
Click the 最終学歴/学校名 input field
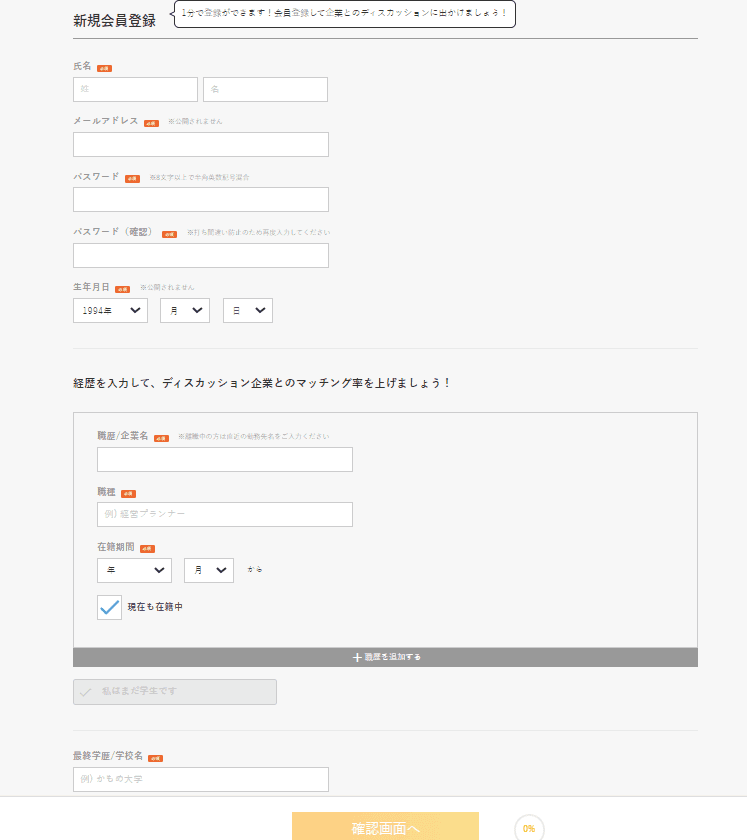(200, 779)
